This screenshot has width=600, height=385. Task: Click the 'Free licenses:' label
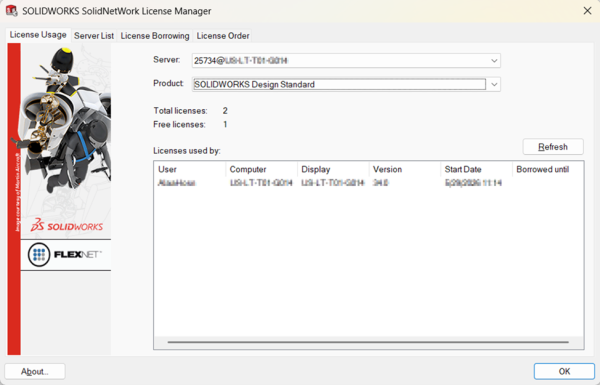coord(179,124)
